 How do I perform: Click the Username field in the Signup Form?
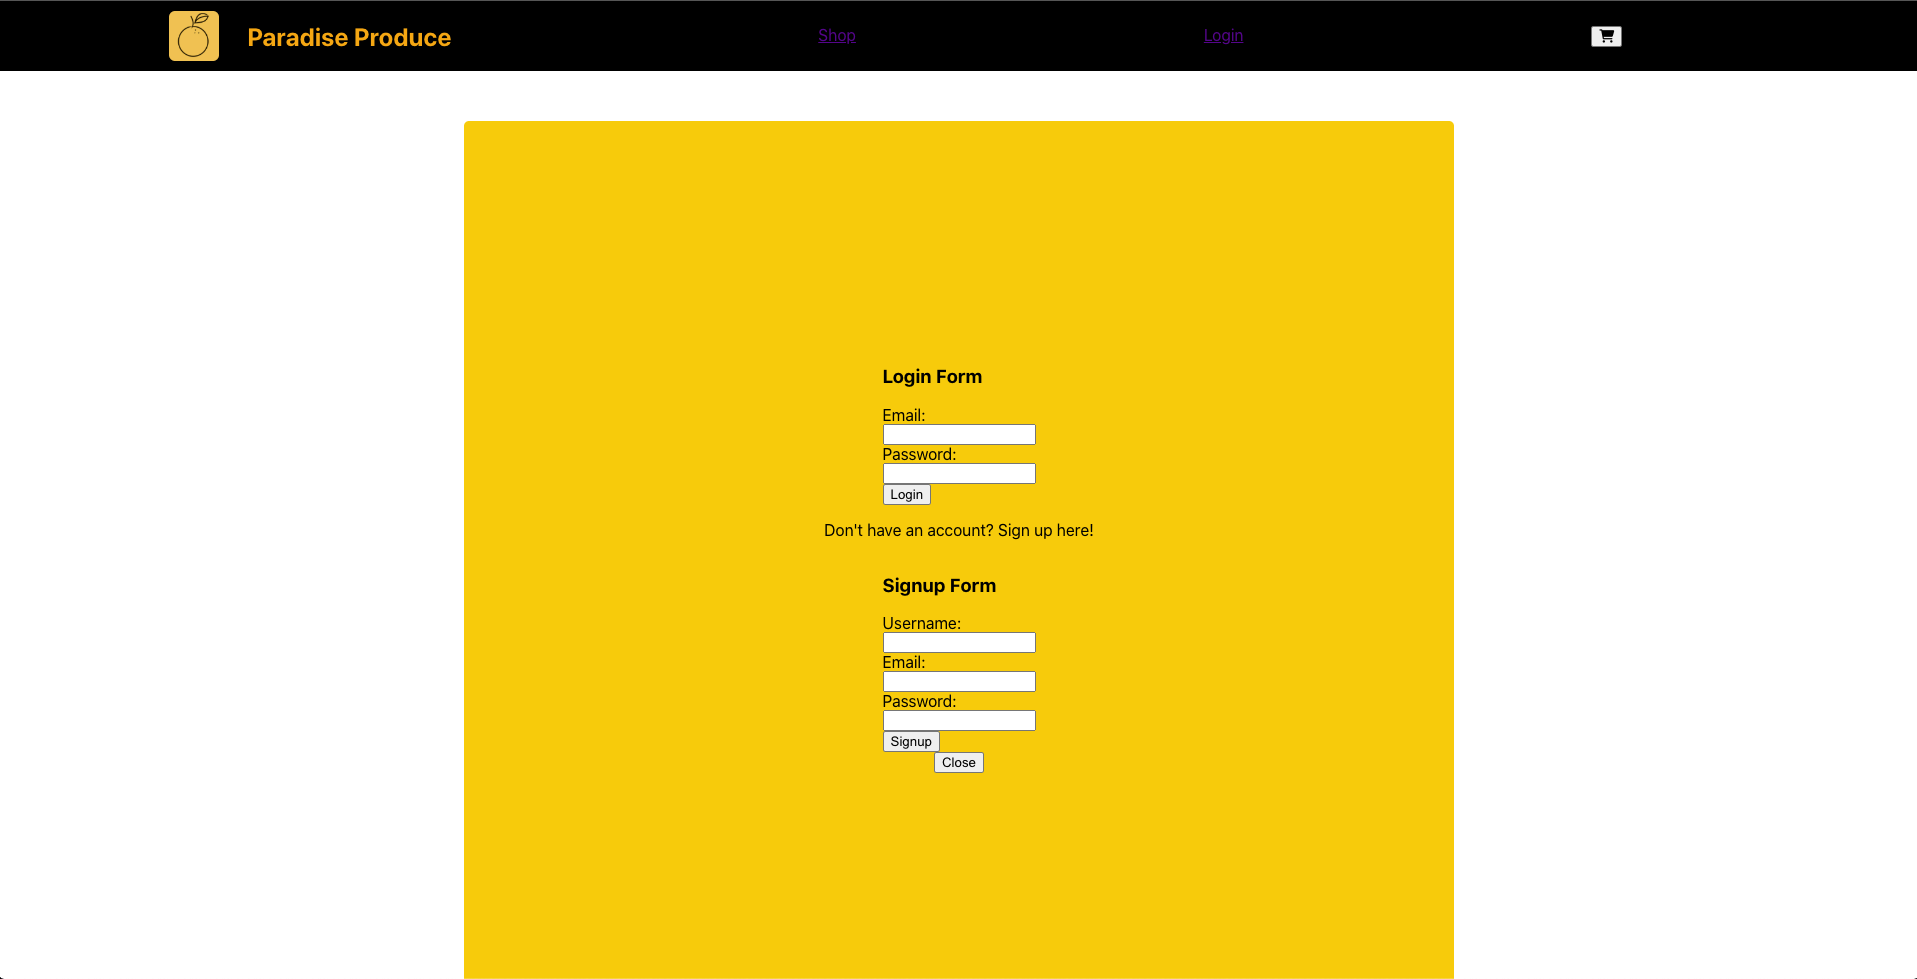tap(957, 642)
